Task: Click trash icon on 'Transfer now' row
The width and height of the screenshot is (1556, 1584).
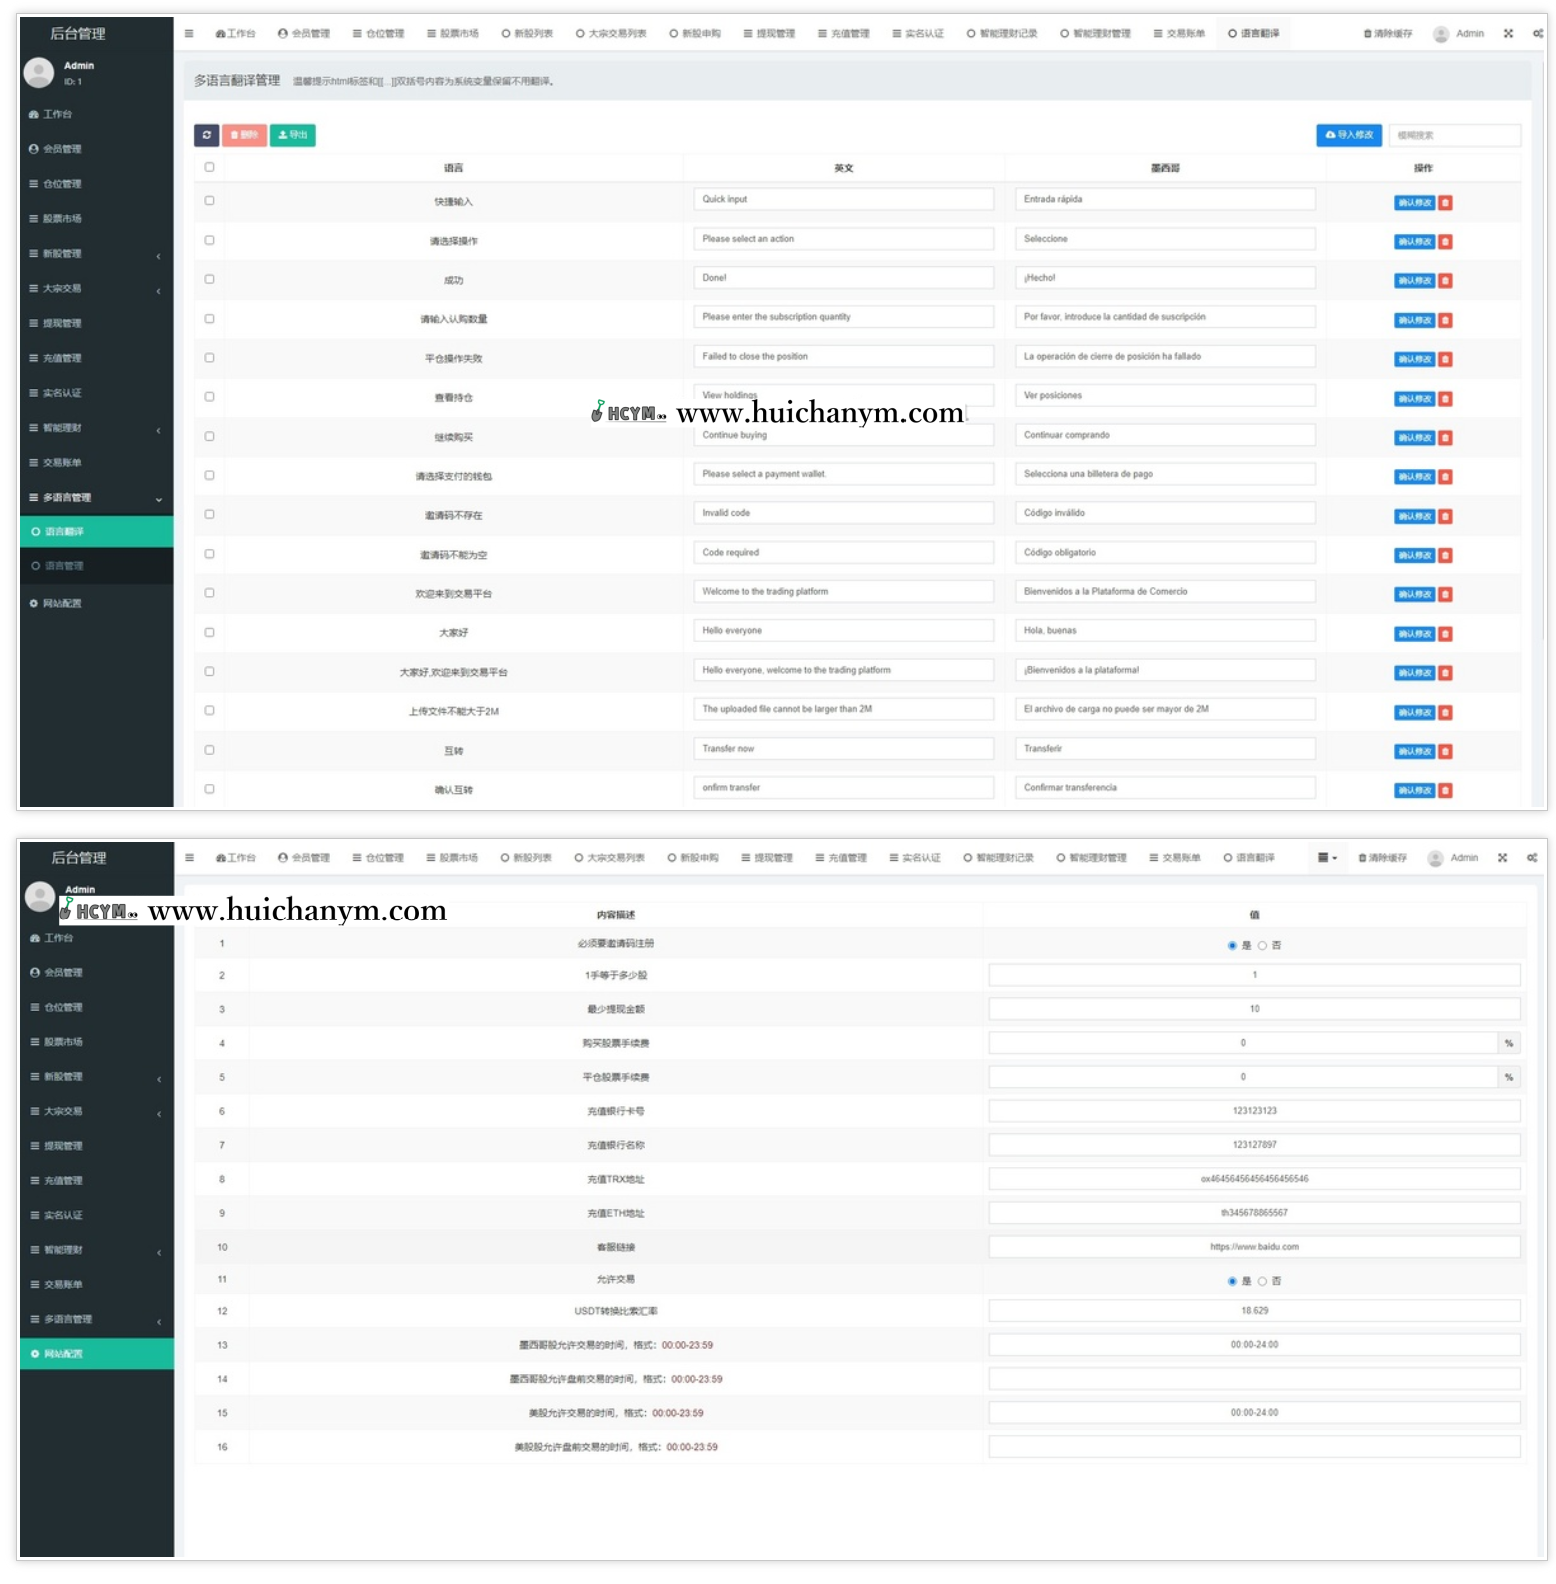Action: coord(1445,752)
